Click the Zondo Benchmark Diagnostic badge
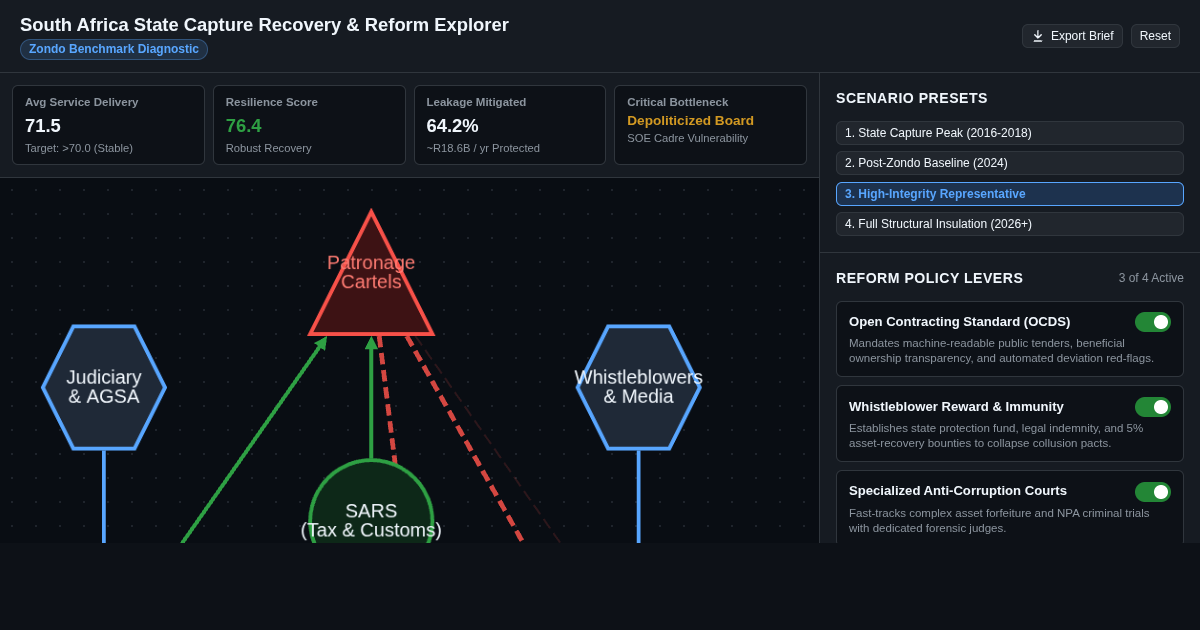The width and height of the screenshot is (1200, 630). click(114, 49)
